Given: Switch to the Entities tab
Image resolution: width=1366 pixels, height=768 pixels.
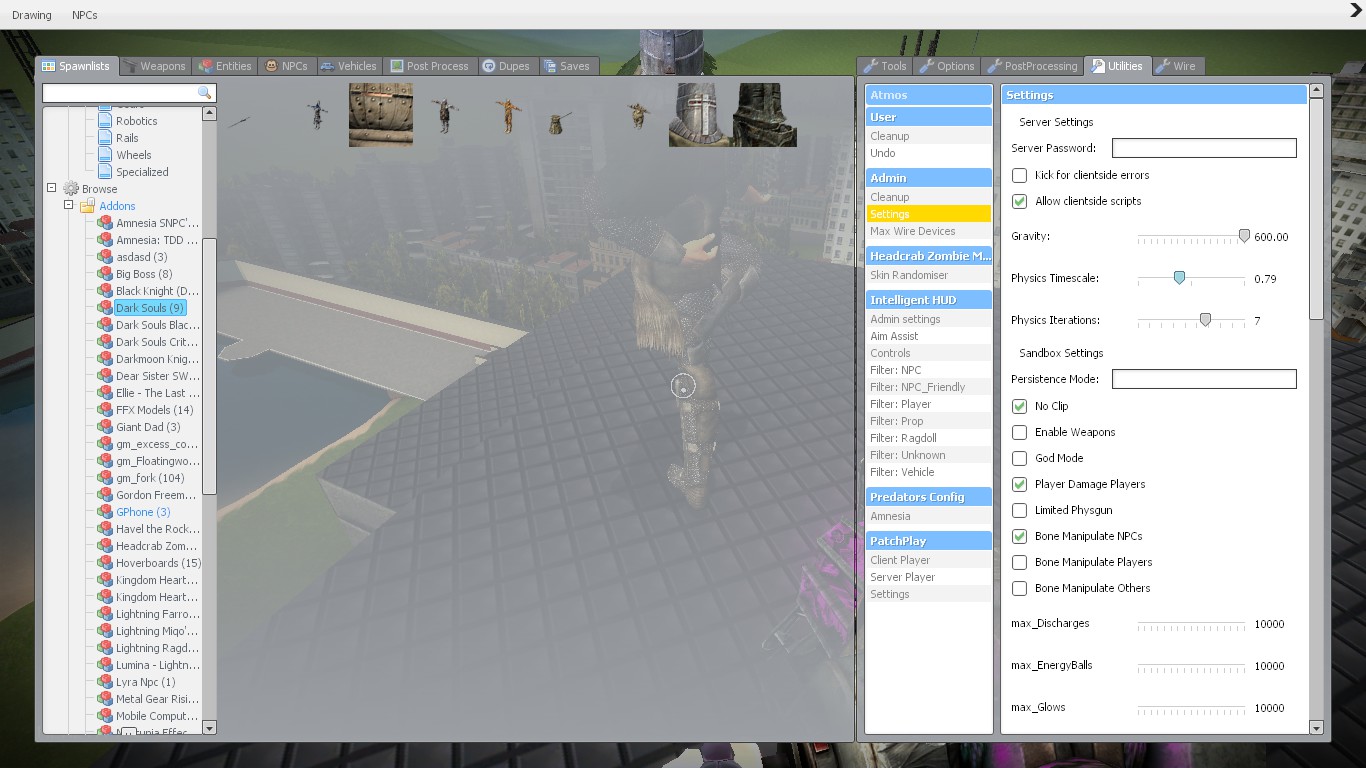Looking at the screenshot, I should tap(225, 66).
